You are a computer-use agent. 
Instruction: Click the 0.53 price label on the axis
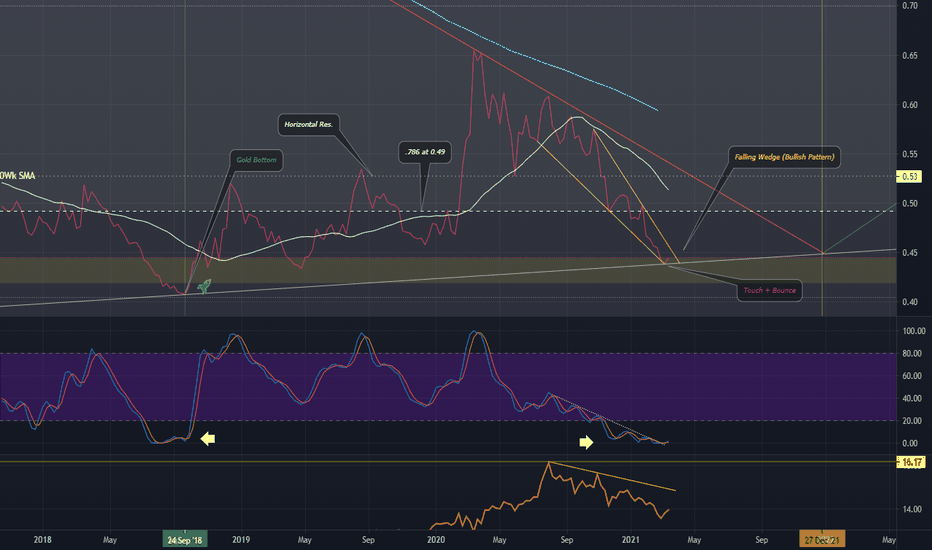(909, 177)
